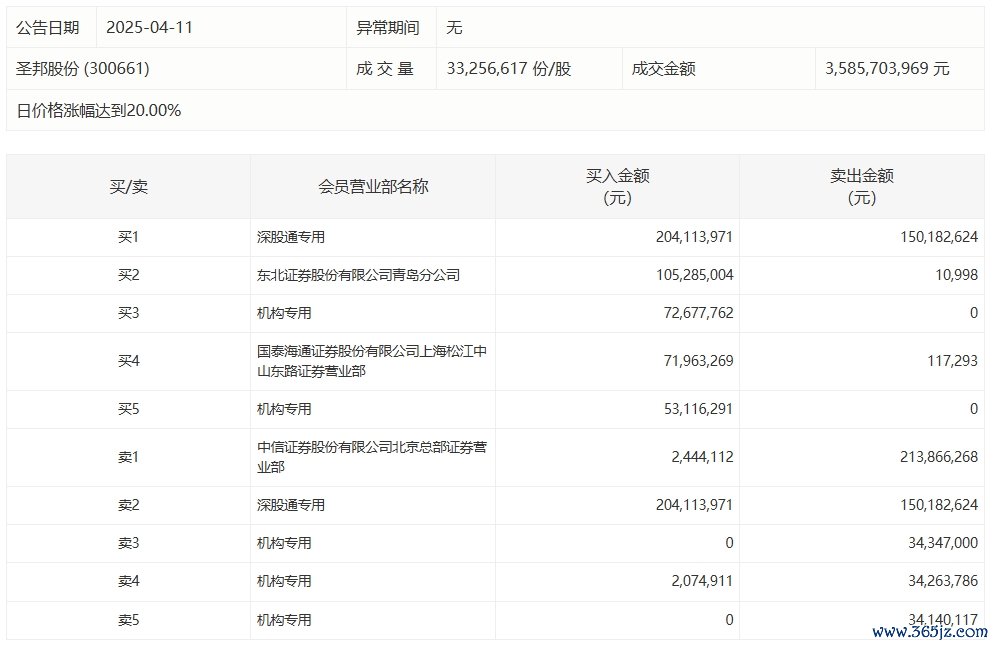Click 深股通专用 in the 卖2 row
The image size is (995, 647).
(x=291, y=505)
